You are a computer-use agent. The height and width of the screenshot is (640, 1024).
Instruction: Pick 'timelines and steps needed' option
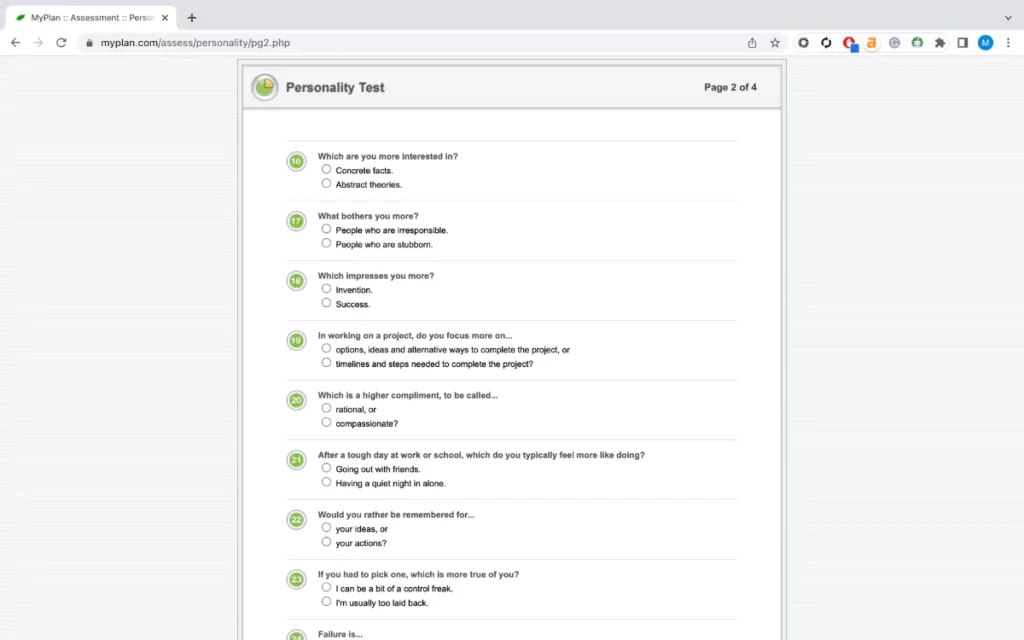tap(326, 363)
